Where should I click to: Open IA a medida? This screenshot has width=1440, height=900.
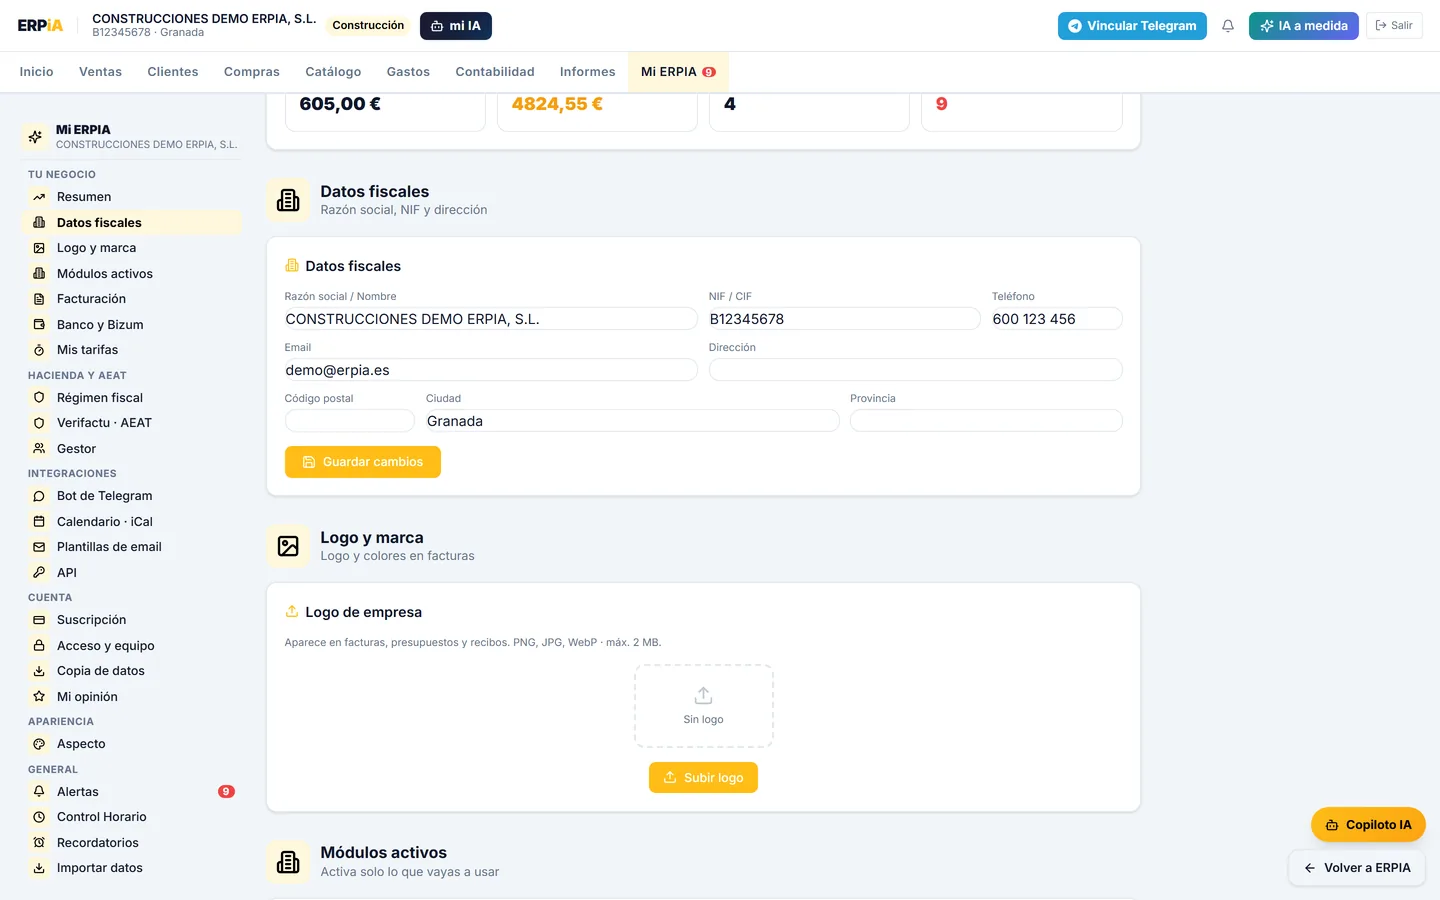pos(1304,26)
